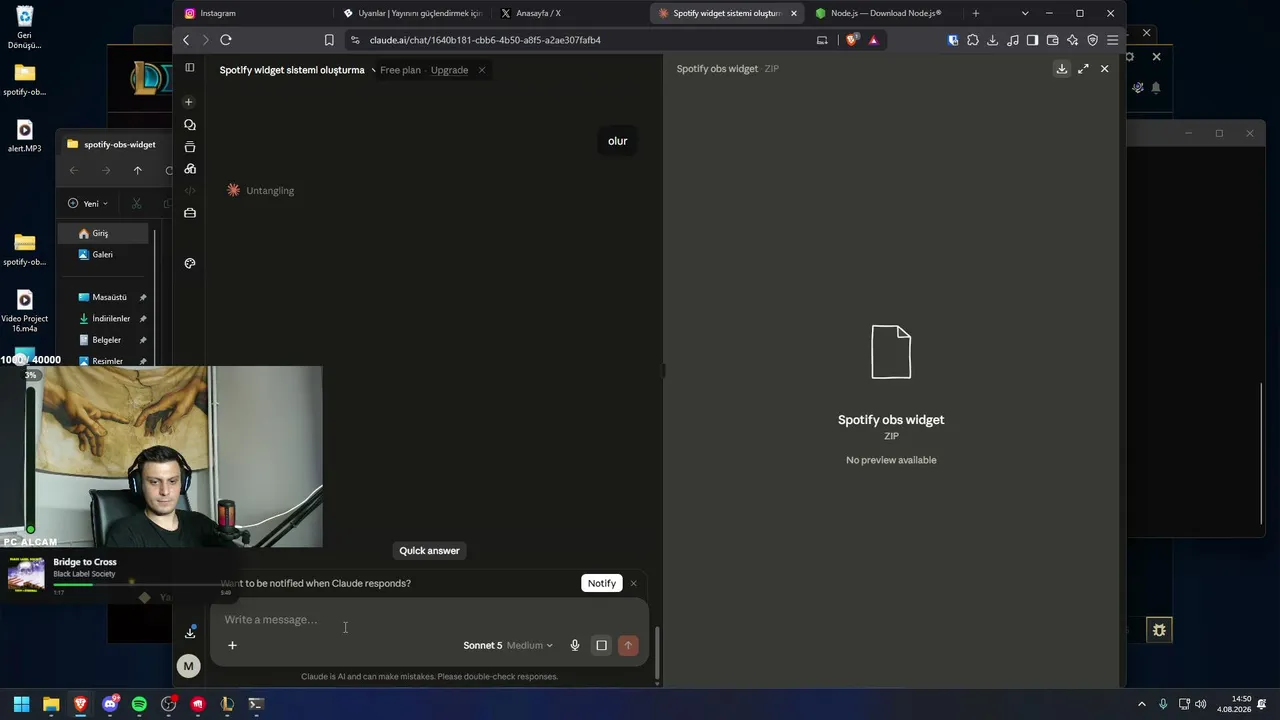
Task: Close the Spotify obs widget artifact panel
Action: (x=1104, y=69)
